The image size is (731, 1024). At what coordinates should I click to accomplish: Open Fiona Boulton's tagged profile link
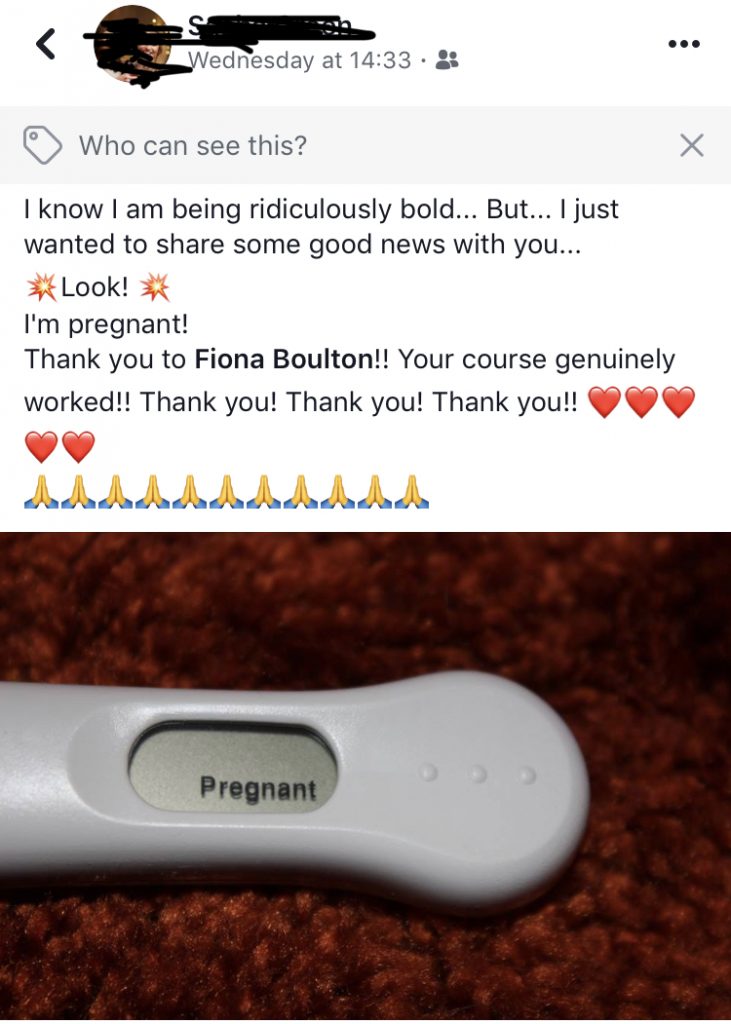click(284, 359)
